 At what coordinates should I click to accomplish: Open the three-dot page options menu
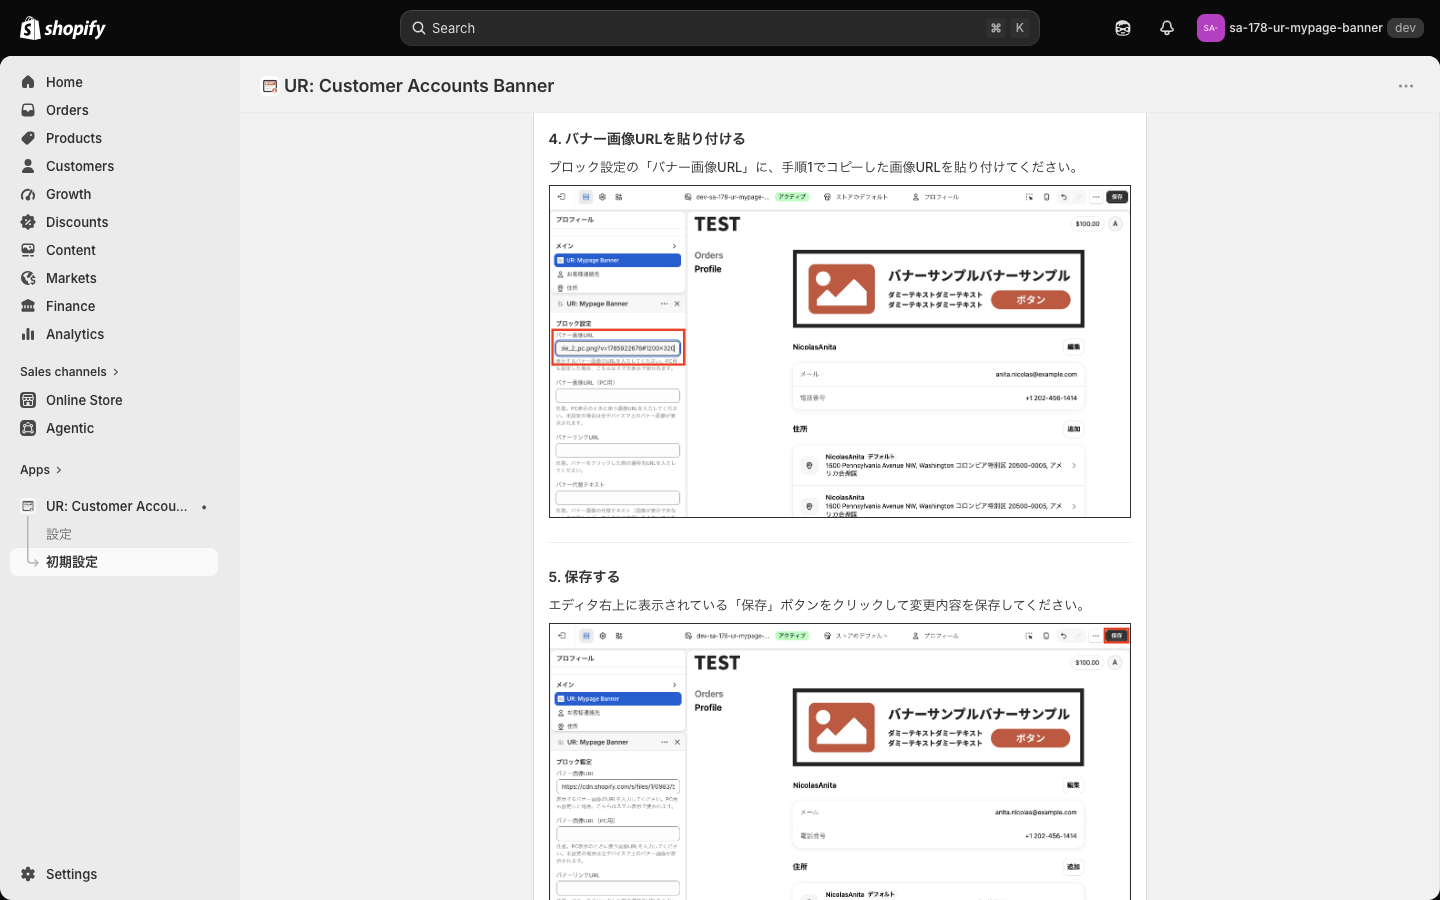(x=1406, y=86)
